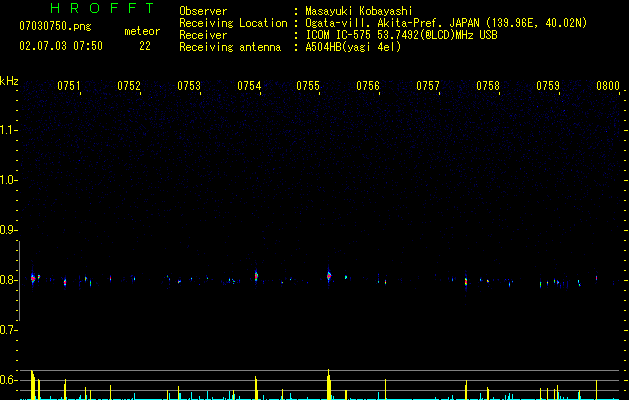629x400 pixels.
Task: Click the HROFFT title text
Action: click(103, 8)
